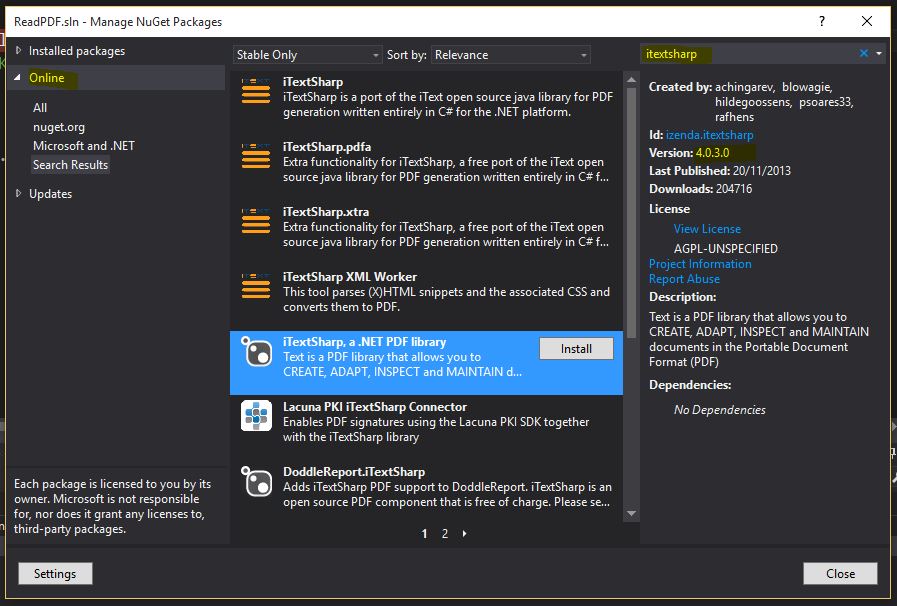Open the Stable Only dropdown
Image resolution: width=897 pixels, height=606 pixels.
tap(307, 55)
